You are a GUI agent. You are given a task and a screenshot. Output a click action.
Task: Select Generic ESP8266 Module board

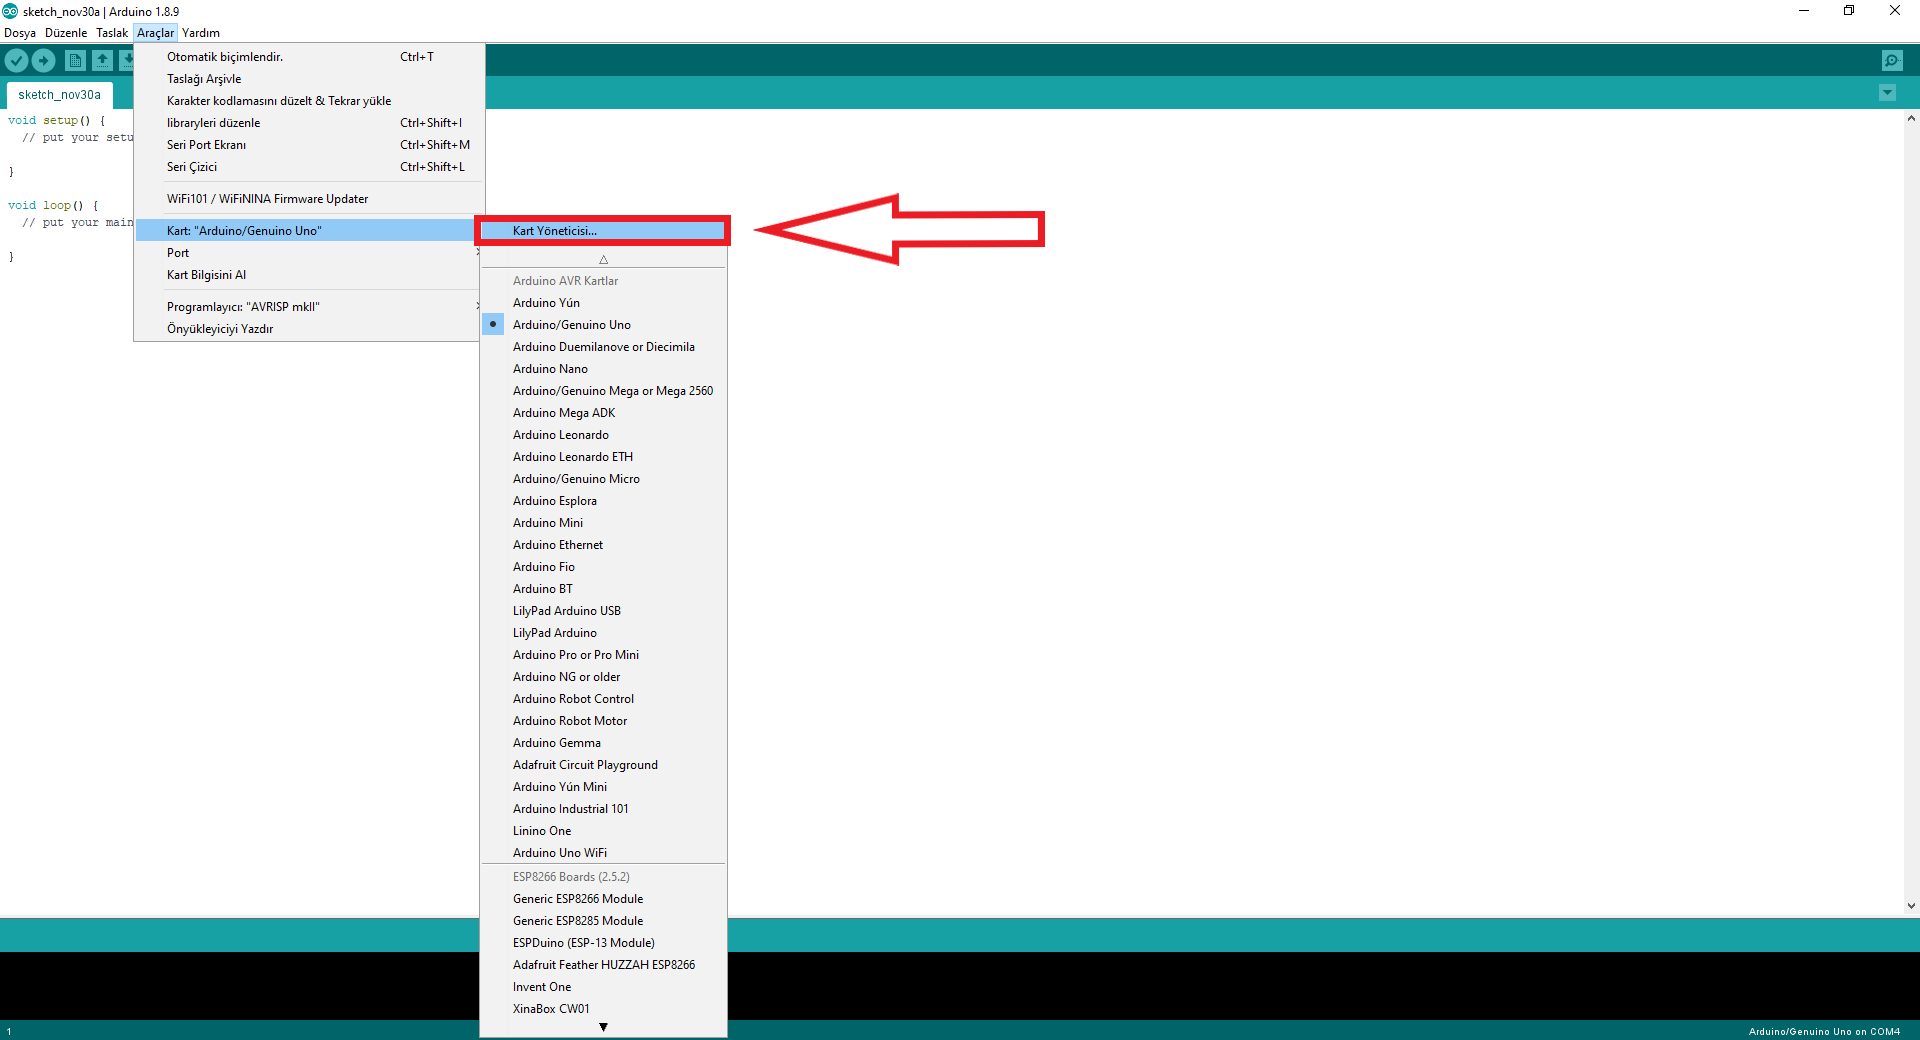pyautogui.click(x=578, y=898)
